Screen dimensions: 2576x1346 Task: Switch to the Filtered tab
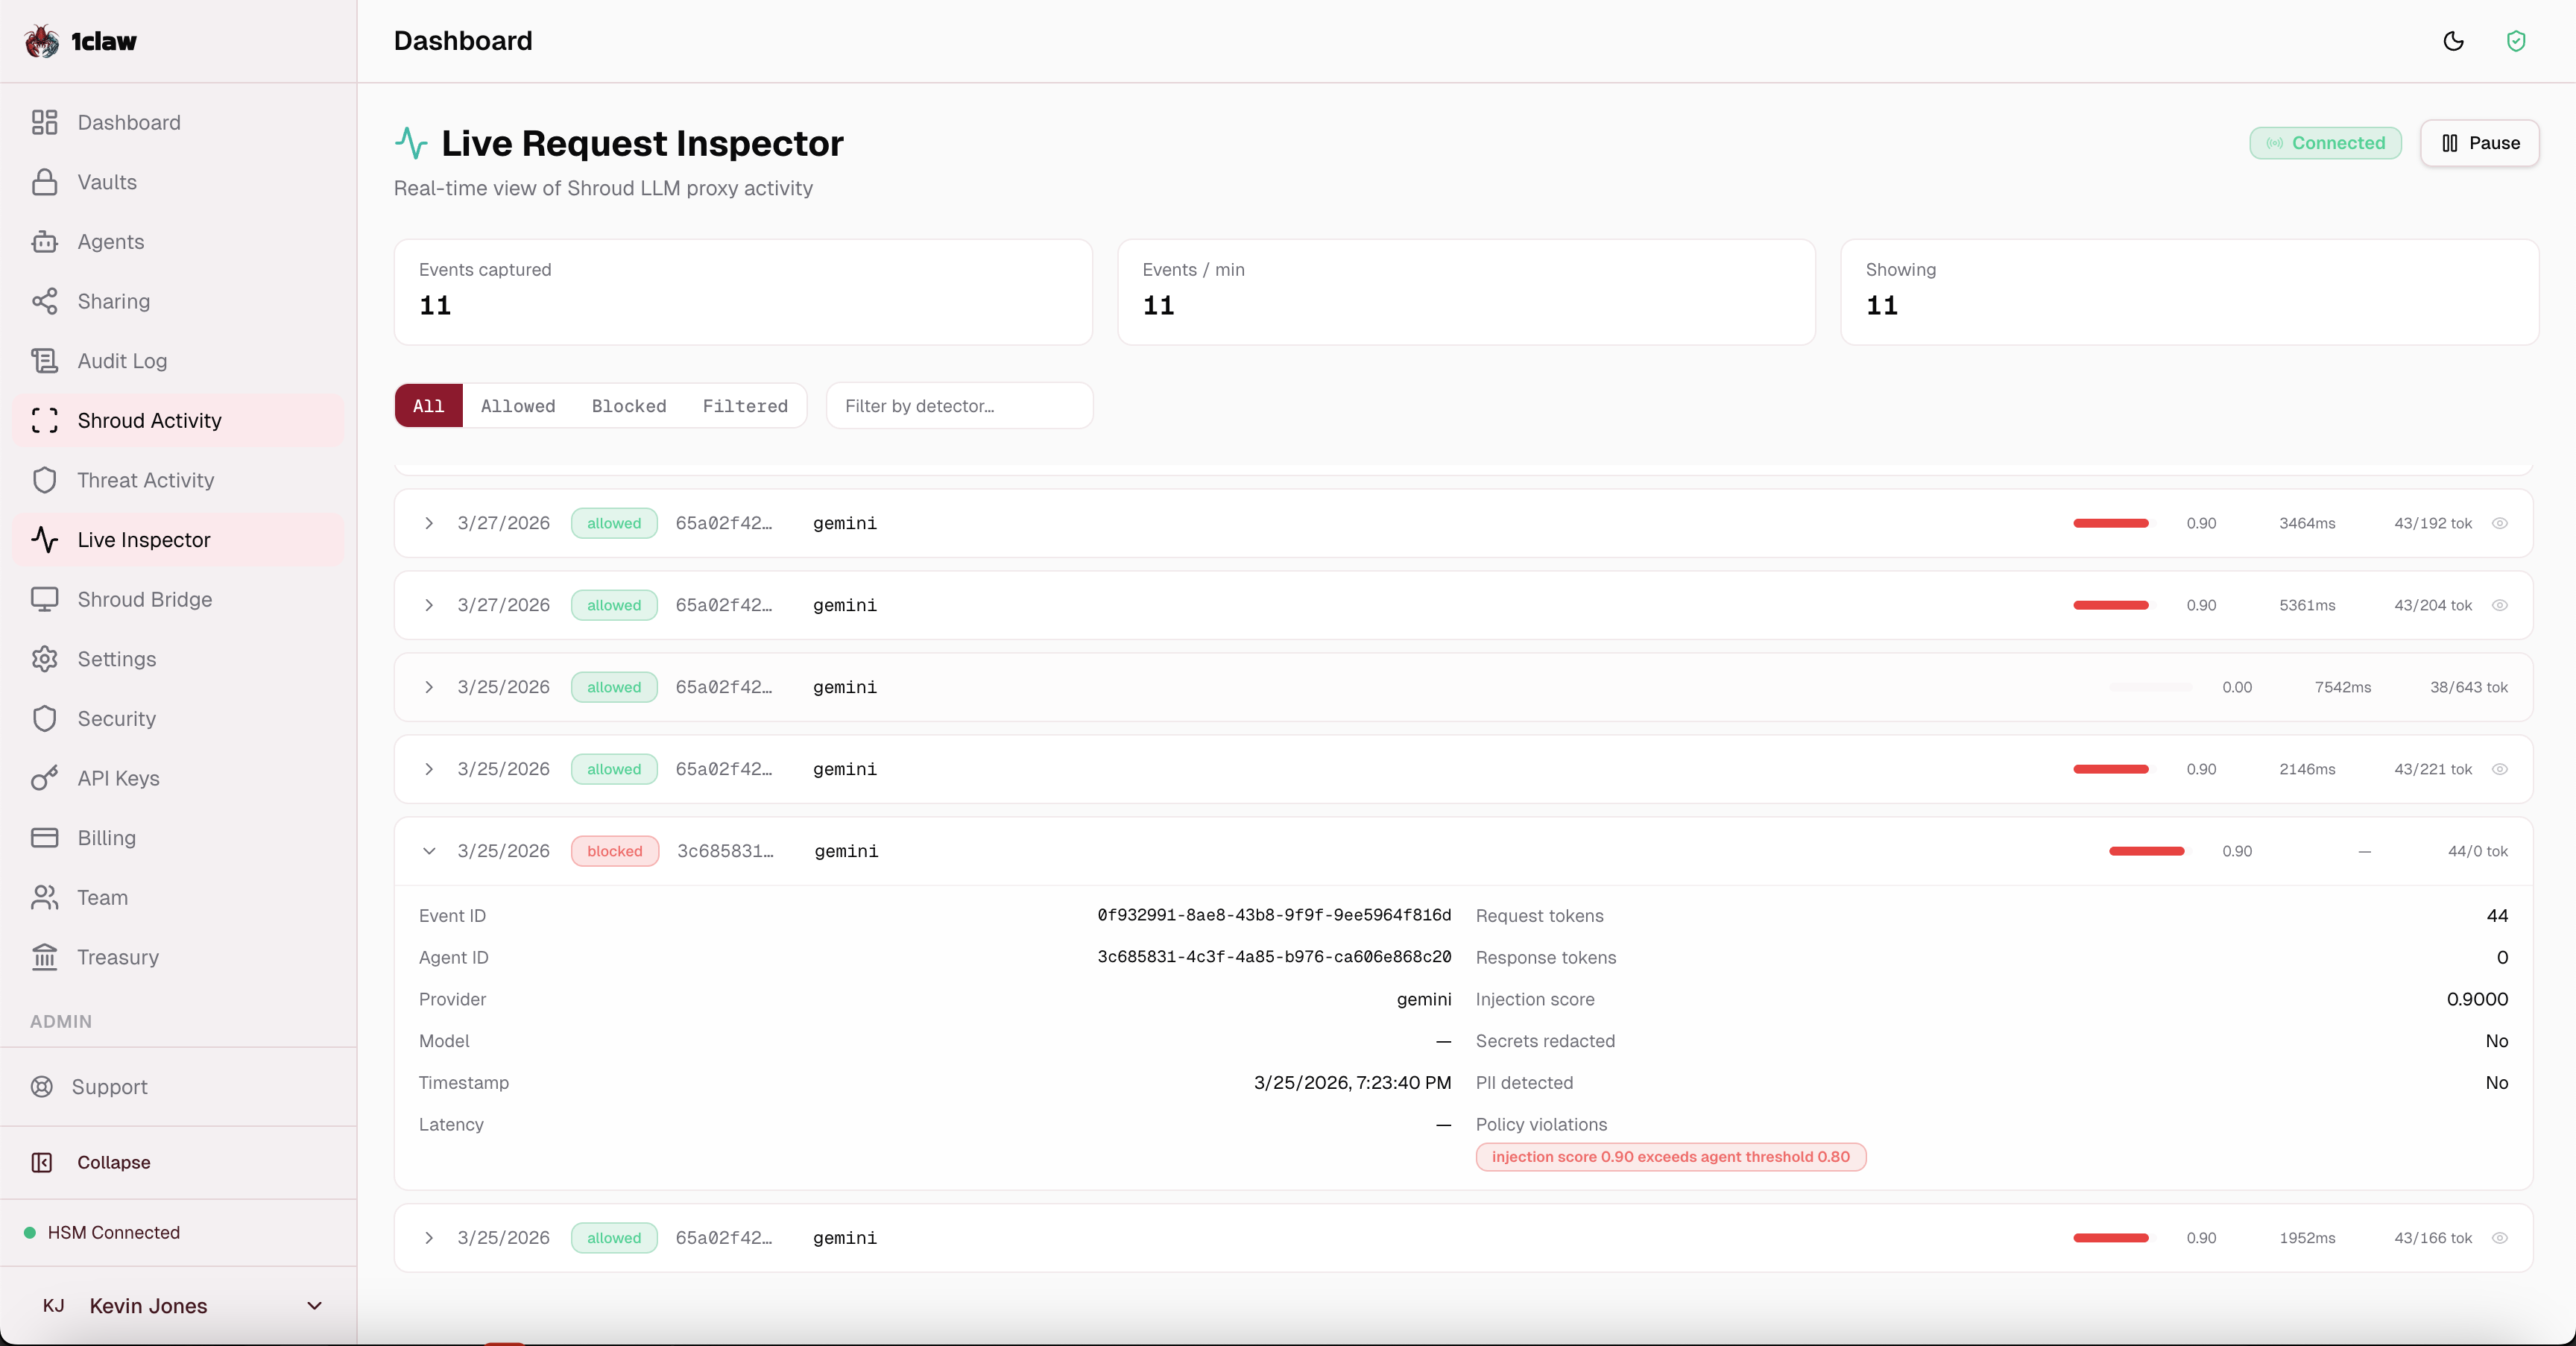[744, 406]
